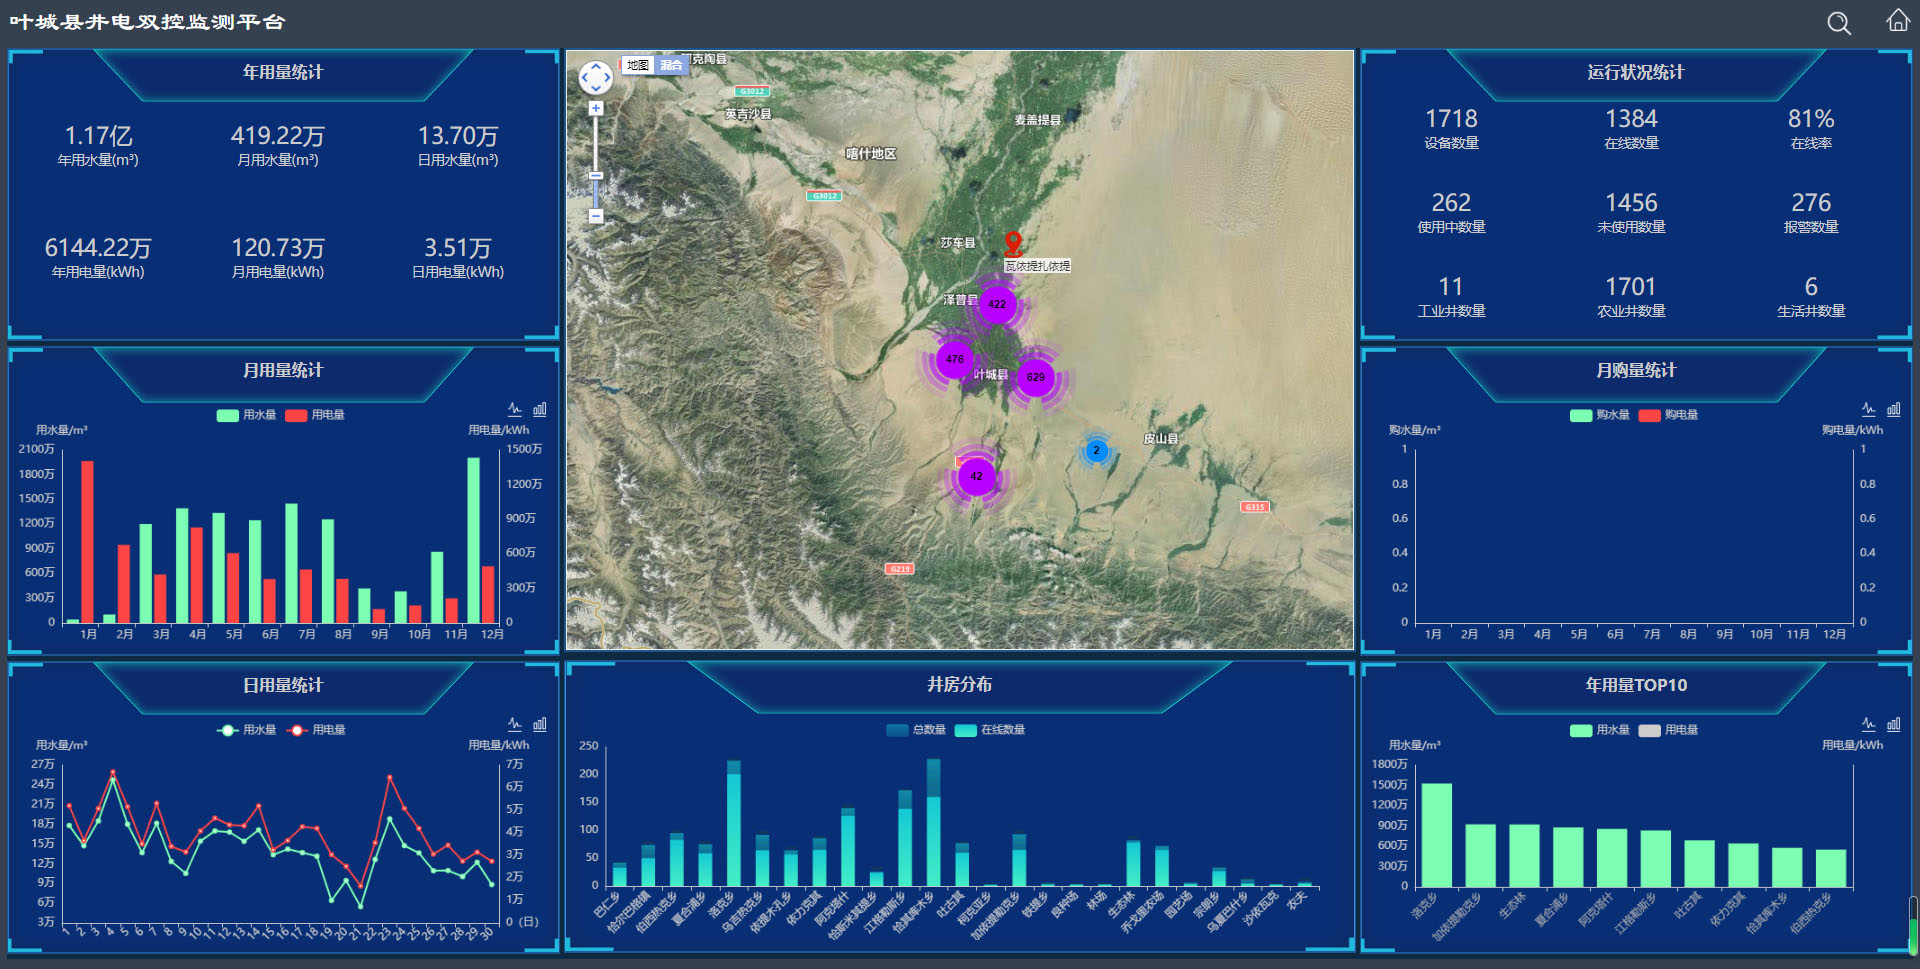Click the red location pin on map
The image size is (1920, 969).
click(1013, 243)
